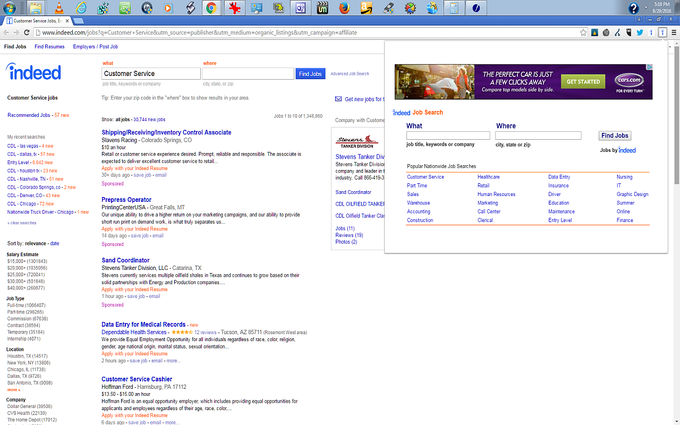Sort results by date

tap(54, 243)
